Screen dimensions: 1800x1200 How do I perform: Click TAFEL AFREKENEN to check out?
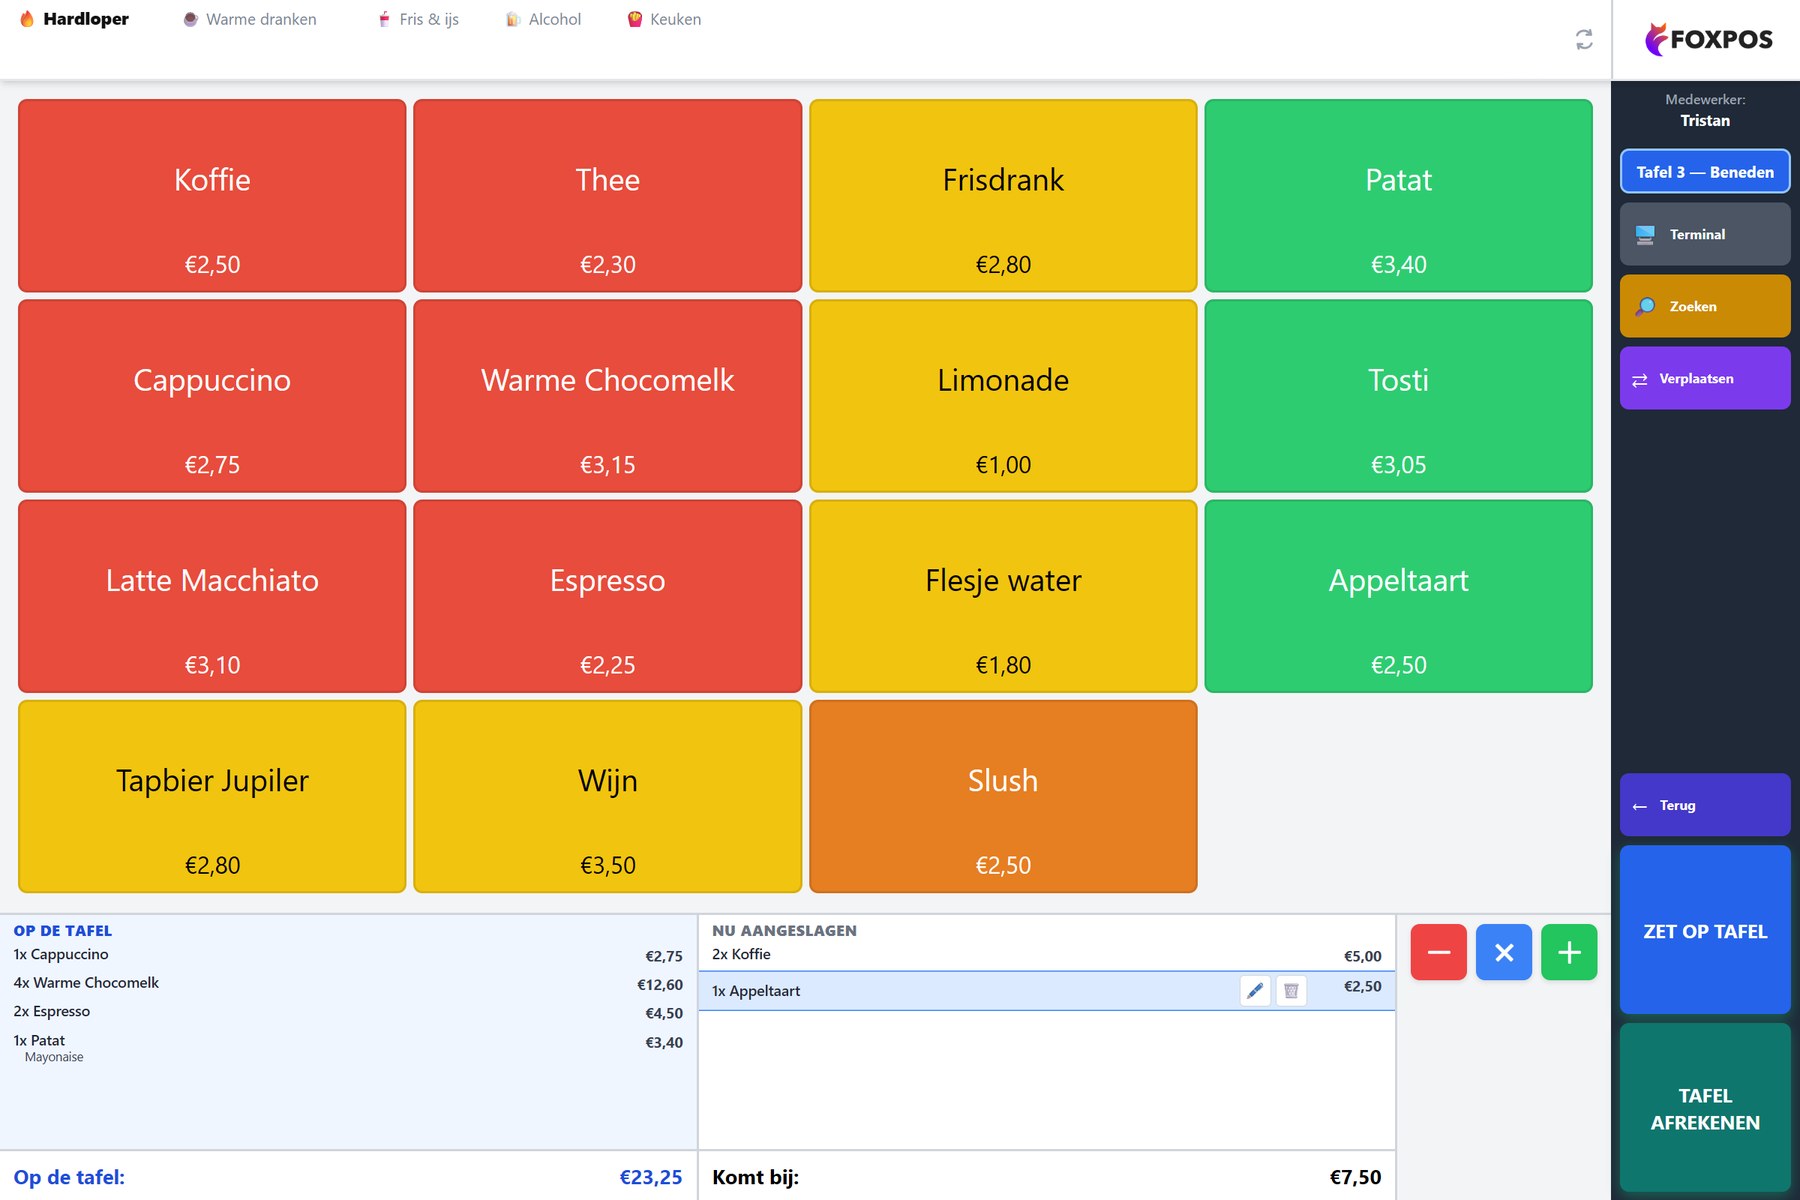1705,1108
